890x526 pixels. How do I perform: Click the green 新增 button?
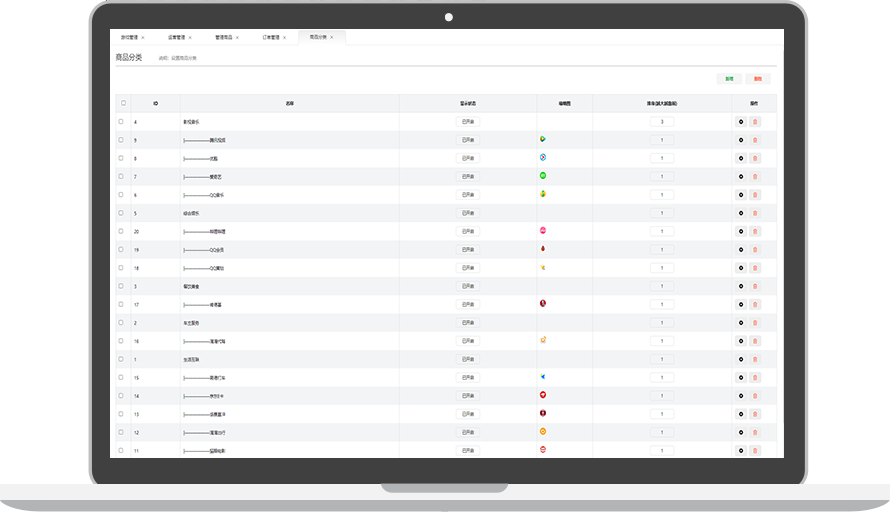[x=729, y=78]
